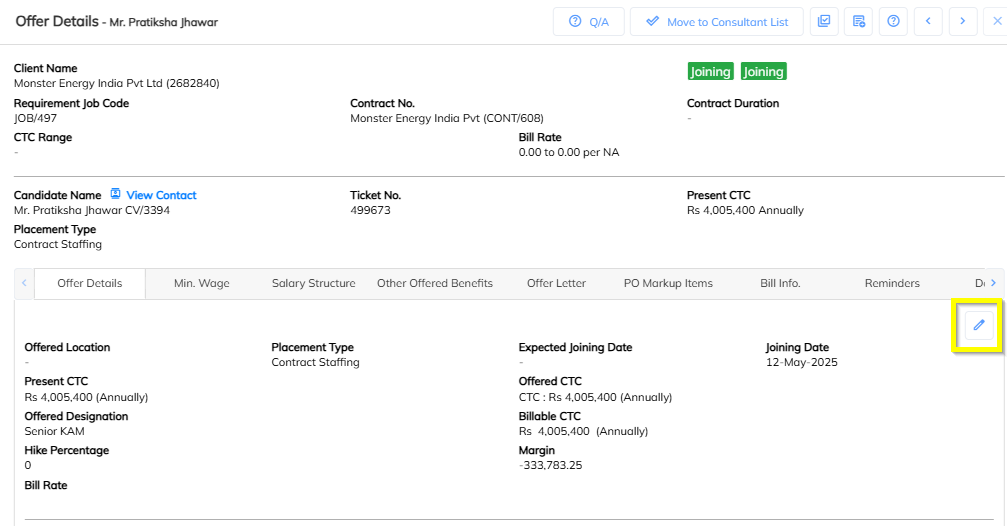Close the Offer Details panel
This screenshot has height=526, width=1007.
click(996, 21)
